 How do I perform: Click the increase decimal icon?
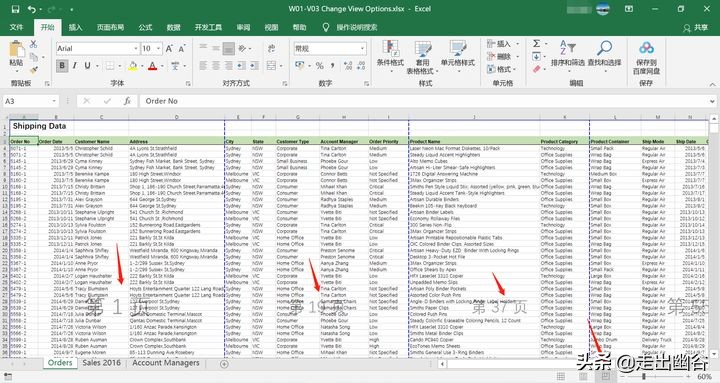[x=348, y=66]
